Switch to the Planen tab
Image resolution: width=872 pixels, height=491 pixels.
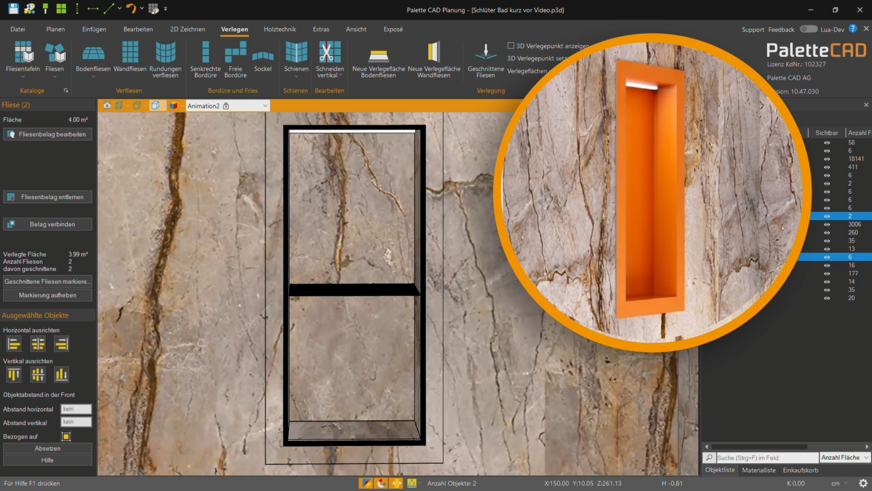(x=55, y=29)
